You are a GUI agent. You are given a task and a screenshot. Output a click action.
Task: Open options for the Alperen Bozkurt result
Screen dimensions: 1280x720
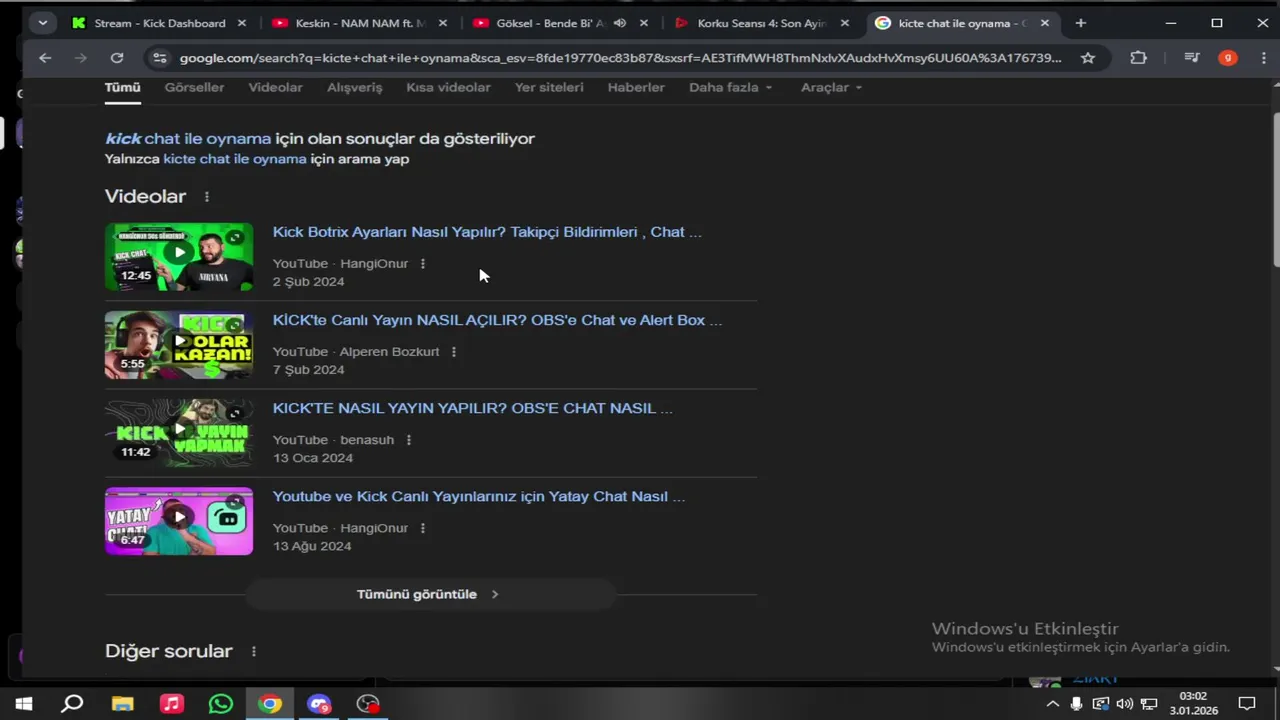454,352
